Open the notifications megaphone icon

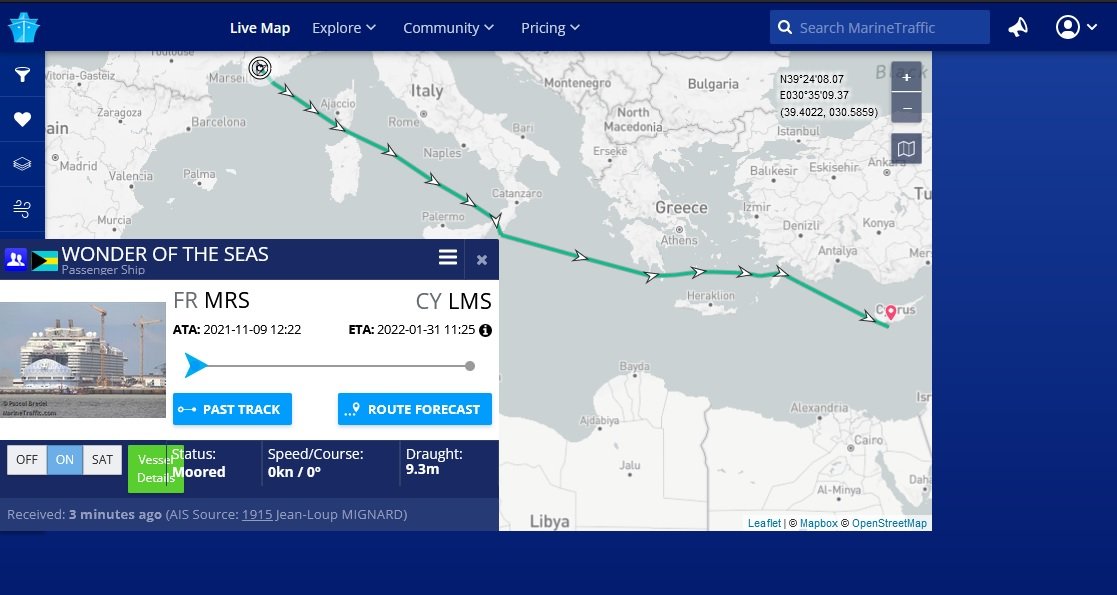pyautogui.click(x=1018, y=28)
